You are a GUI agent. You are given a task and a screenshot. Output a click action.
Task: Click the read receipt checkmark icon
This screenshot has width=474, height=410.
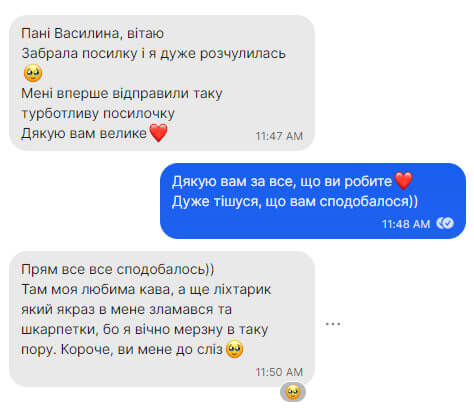(445, 223)
